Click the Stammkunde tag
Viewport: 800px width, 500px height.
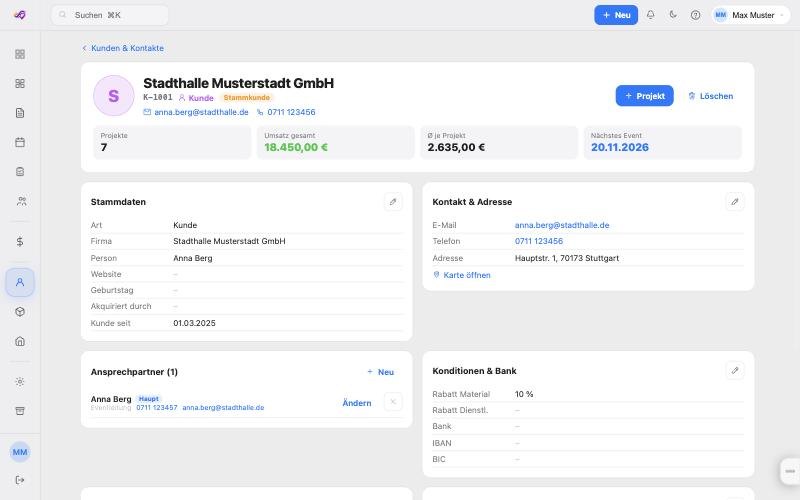246,97
